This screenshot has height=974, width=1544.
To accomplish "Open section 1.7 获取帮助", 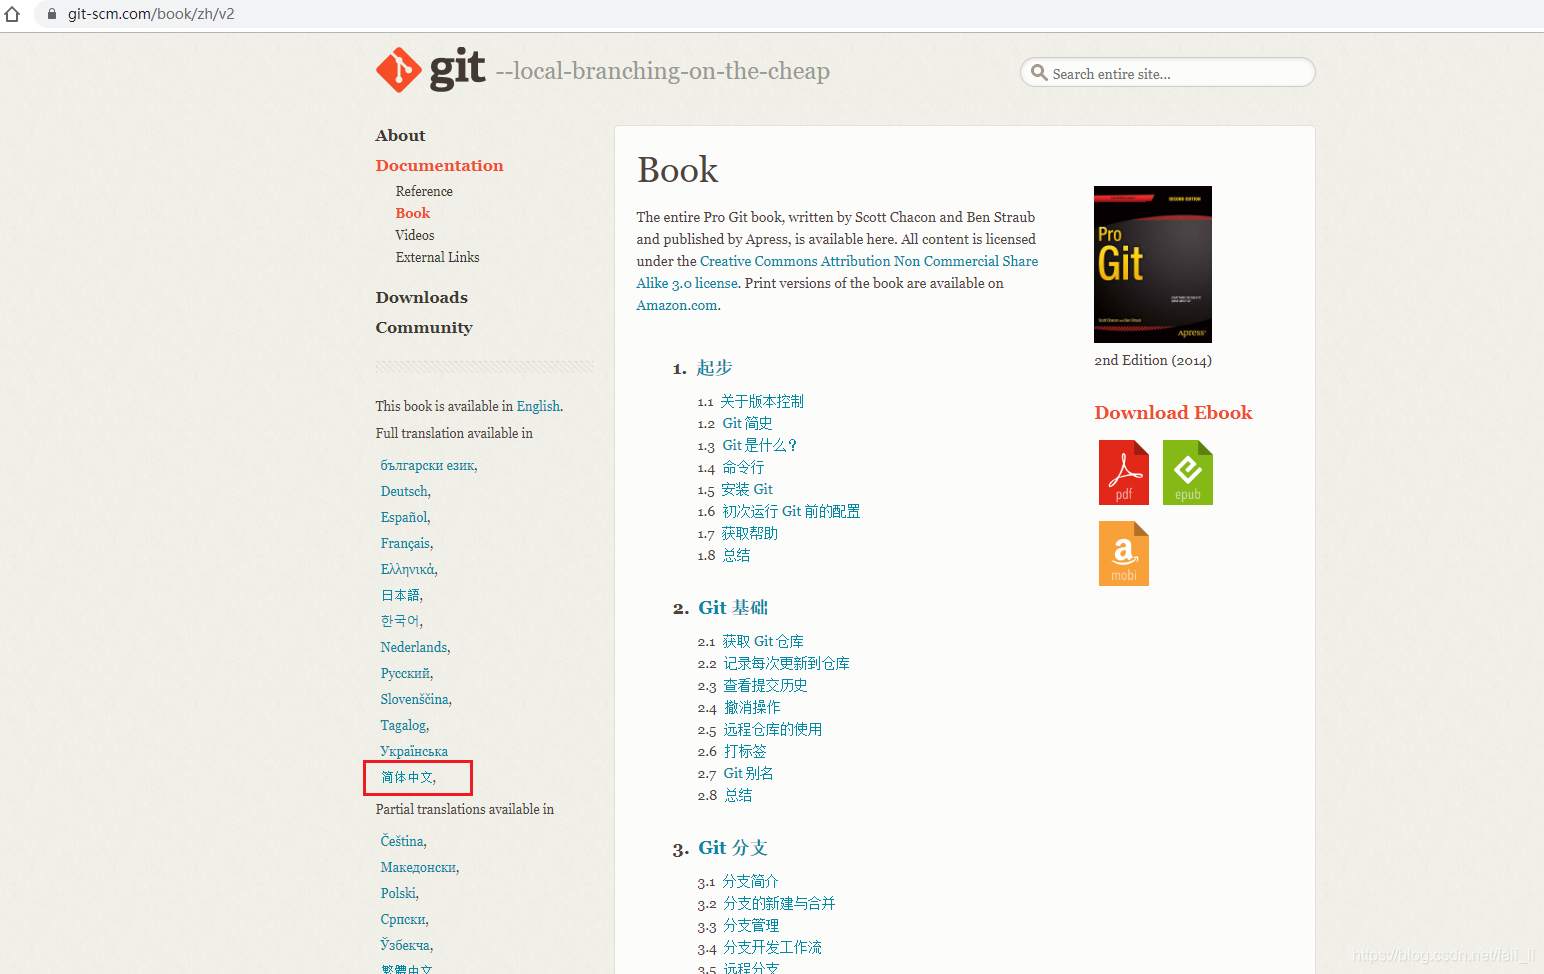I will (750, 533).
